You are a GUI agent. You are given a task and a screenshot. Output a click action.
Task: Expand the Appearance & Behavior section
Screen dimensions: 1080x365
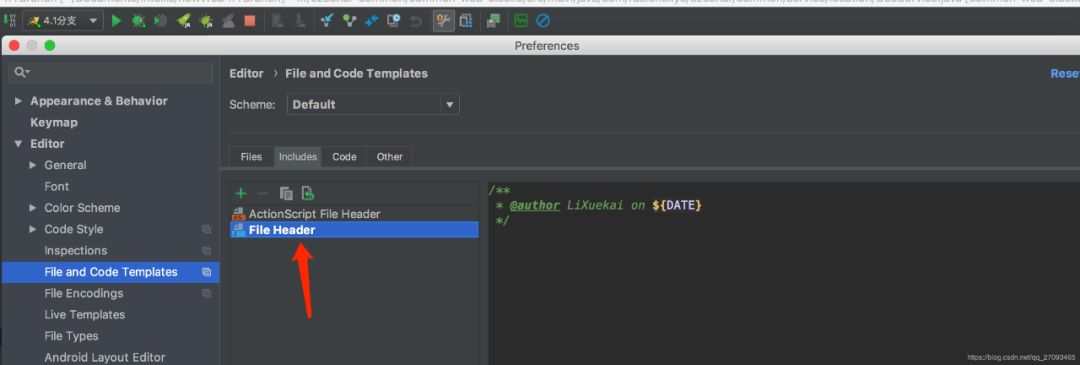19,101
